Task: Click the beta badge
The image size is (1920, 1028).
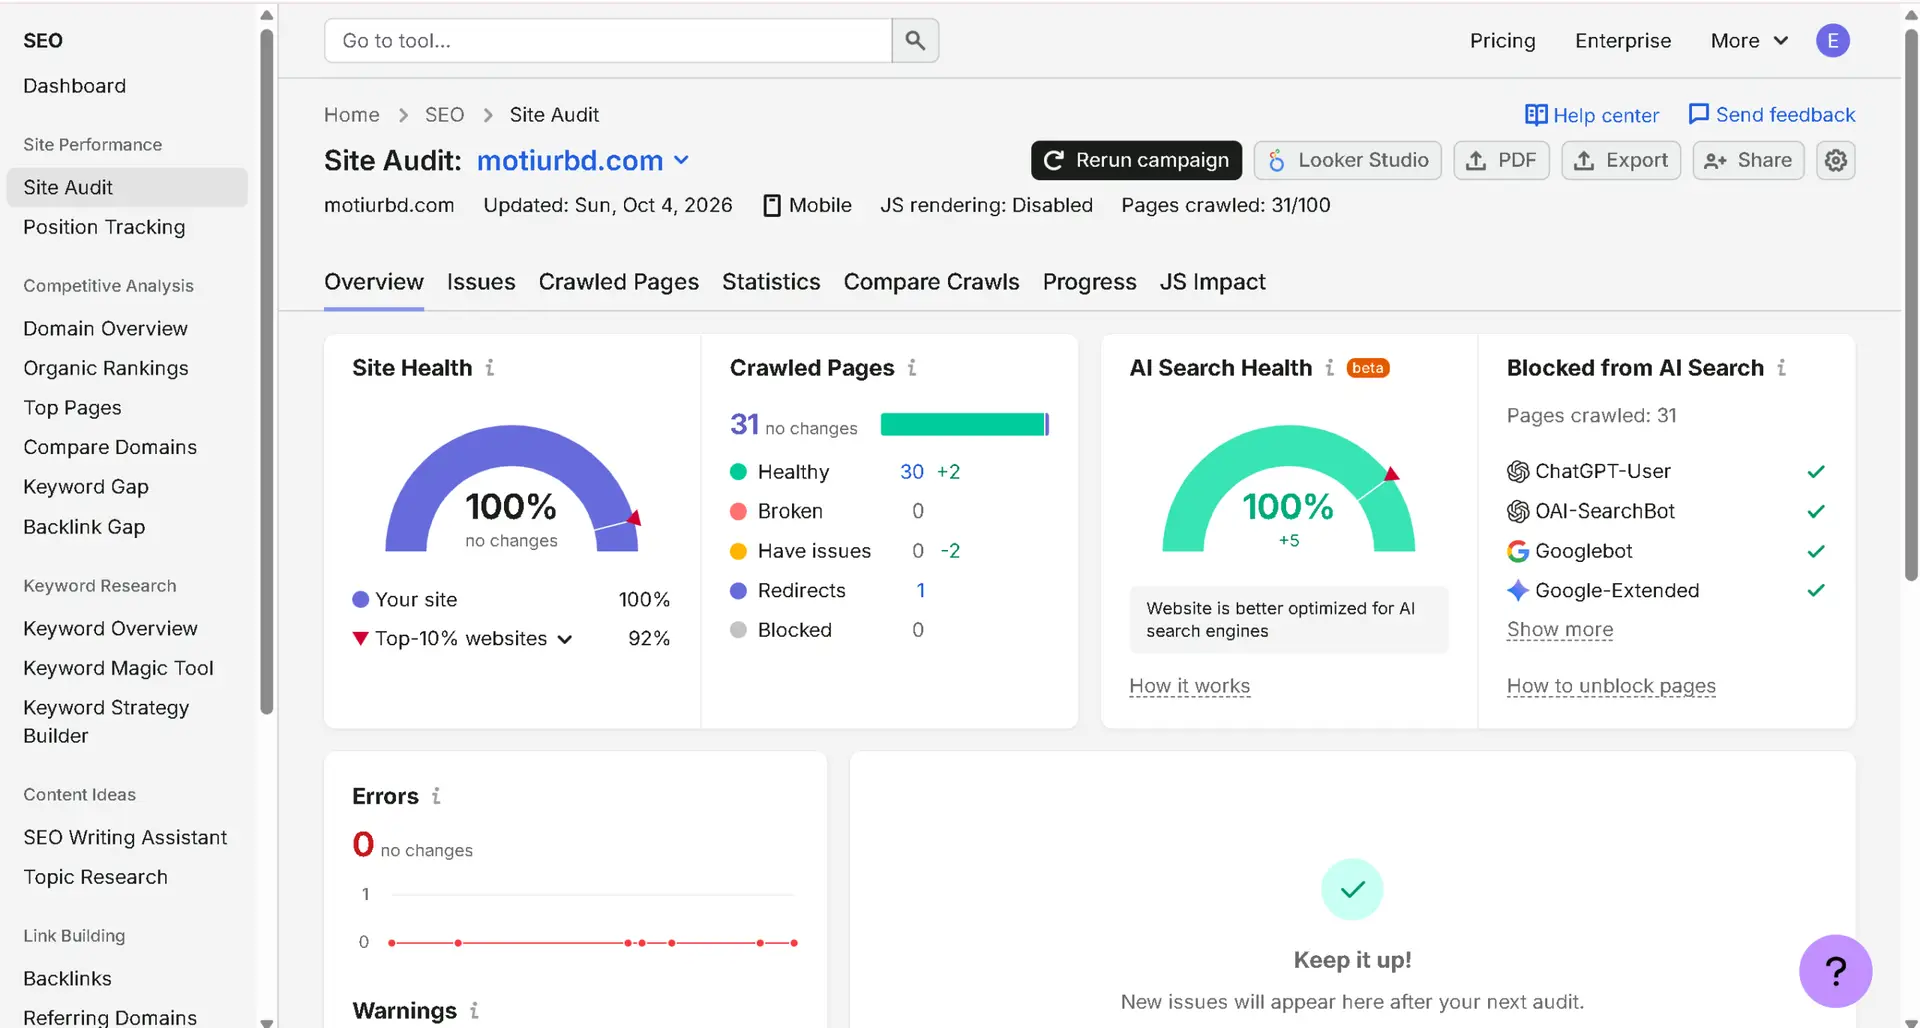Action: tap(1368, 368)
